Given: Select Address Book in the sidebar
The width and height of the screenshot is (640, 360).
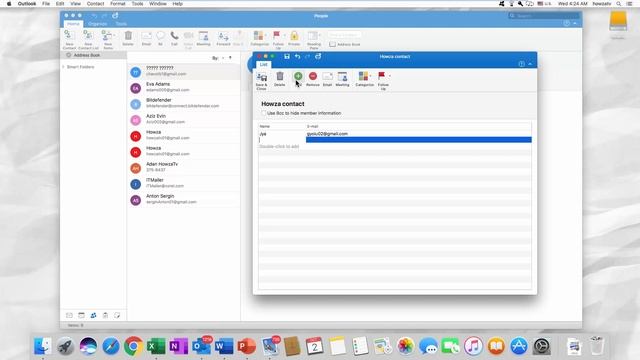Looking at the screenshot, I should (93, 55).
